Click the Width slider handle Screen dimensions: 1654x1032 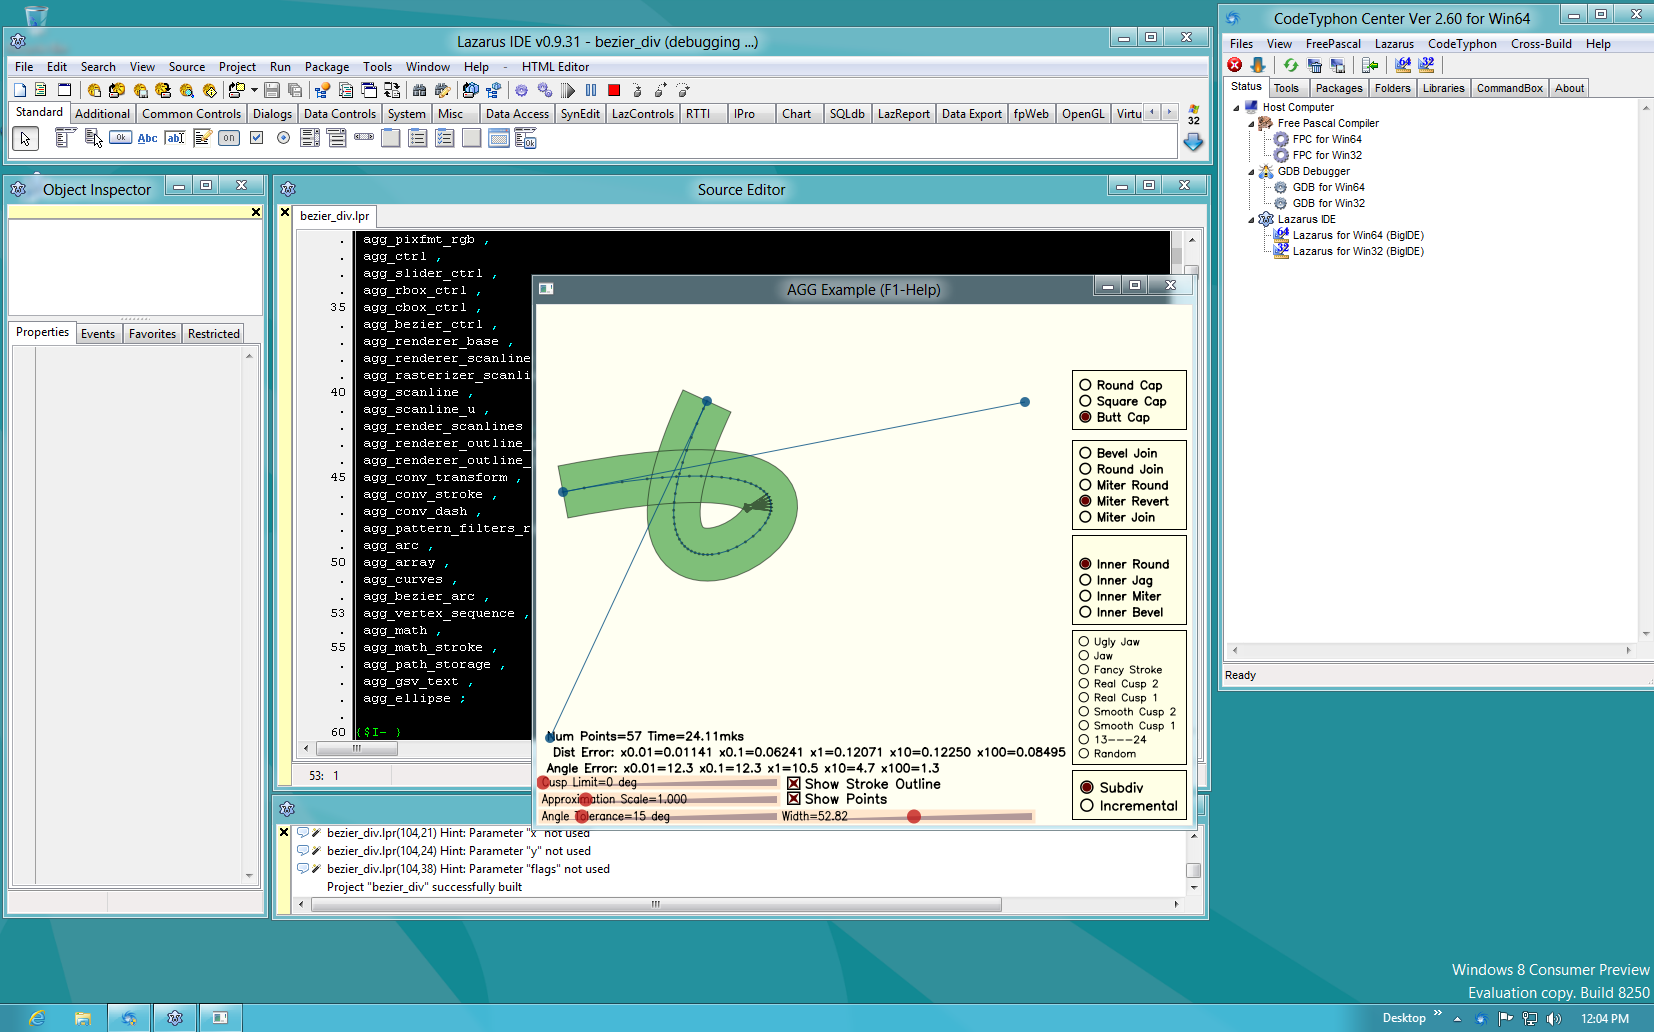(914, 817)
